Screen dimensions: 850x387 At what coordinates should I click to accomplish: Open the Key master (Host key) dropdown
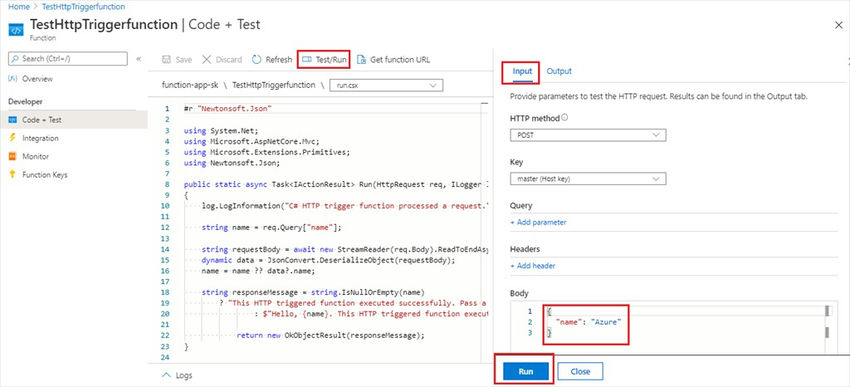[x=588, y=178]
